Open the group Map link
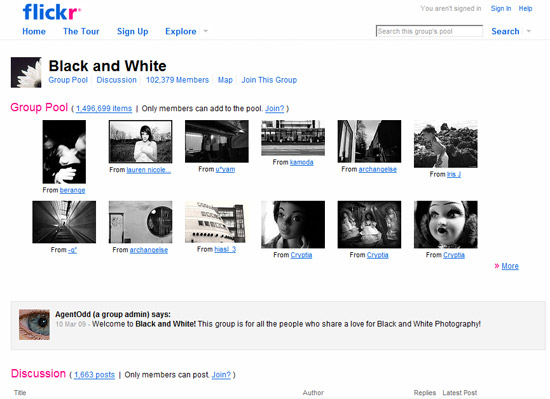The height and width of the screenshot is (399, 550). click(225, 80)
